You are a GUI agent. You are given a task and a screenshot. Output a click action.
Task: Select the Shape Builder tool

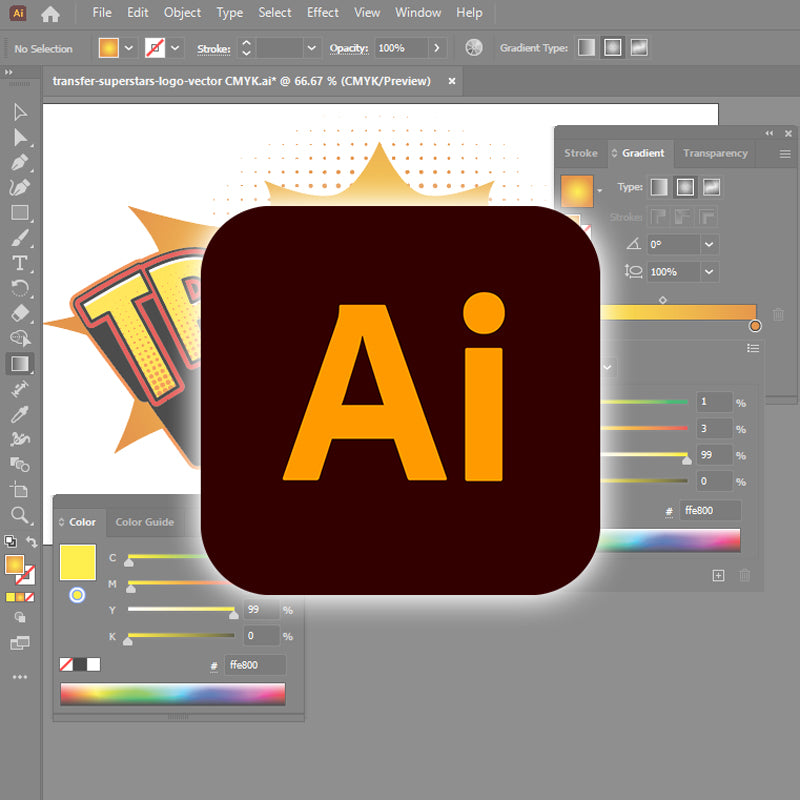pyautogui.click(x=20, y=338)
